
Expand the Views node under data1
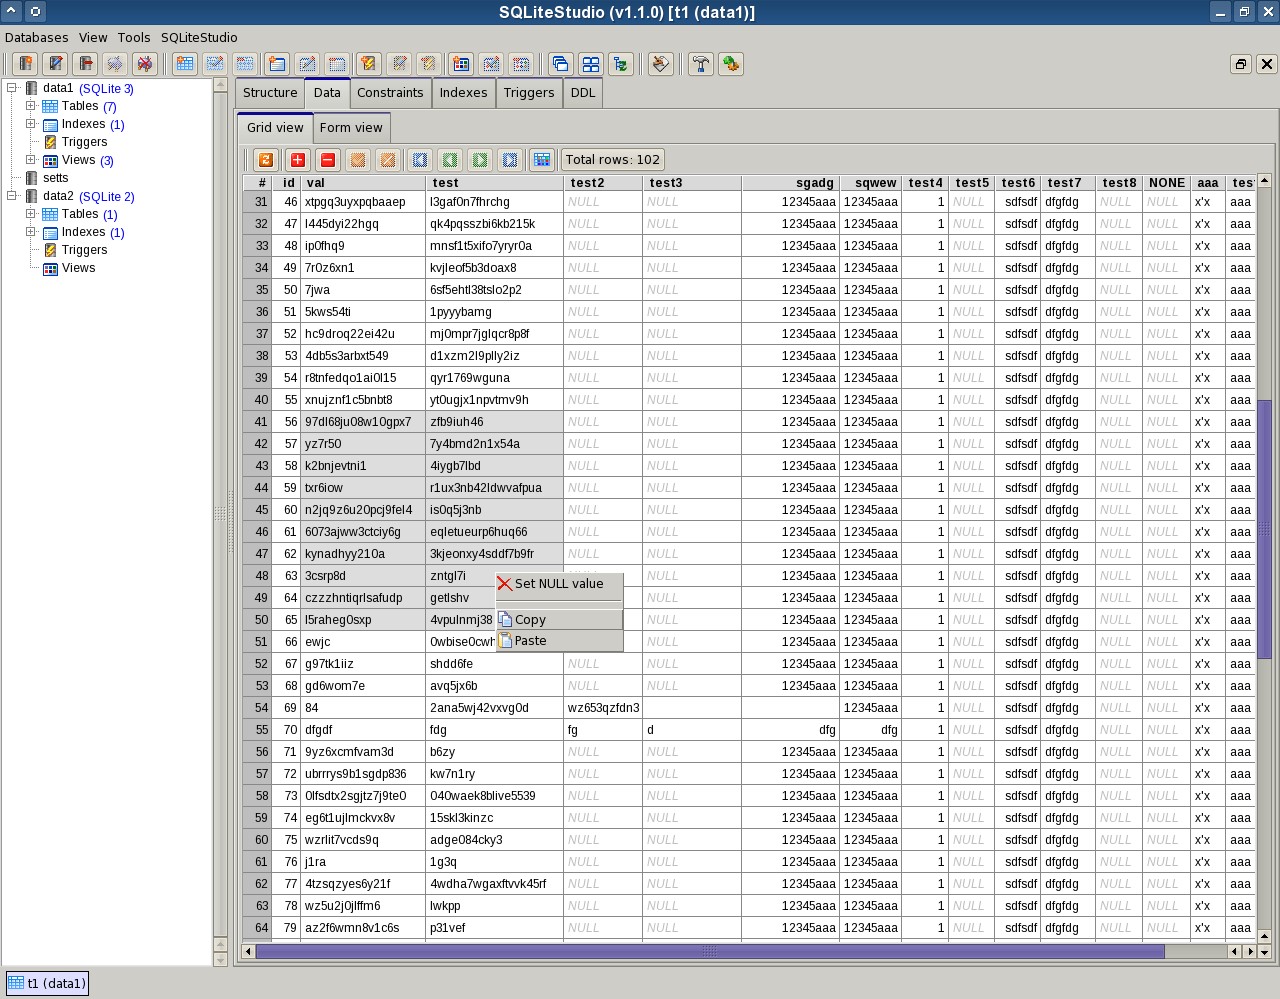coord(31,160)
